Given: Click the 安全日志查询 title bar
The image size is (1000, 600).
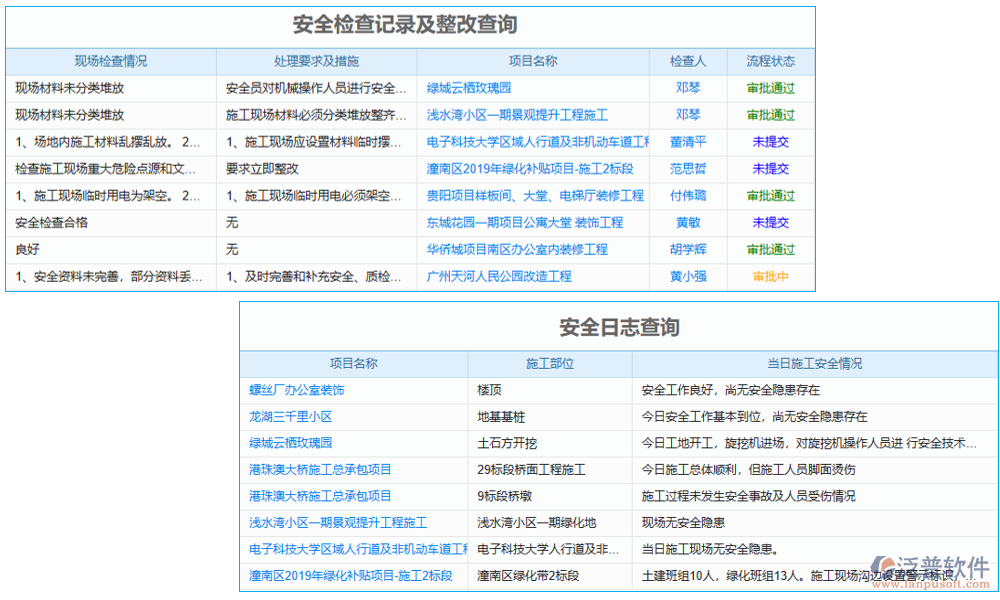Looking at the screenshot, I should tap(619, 327).
